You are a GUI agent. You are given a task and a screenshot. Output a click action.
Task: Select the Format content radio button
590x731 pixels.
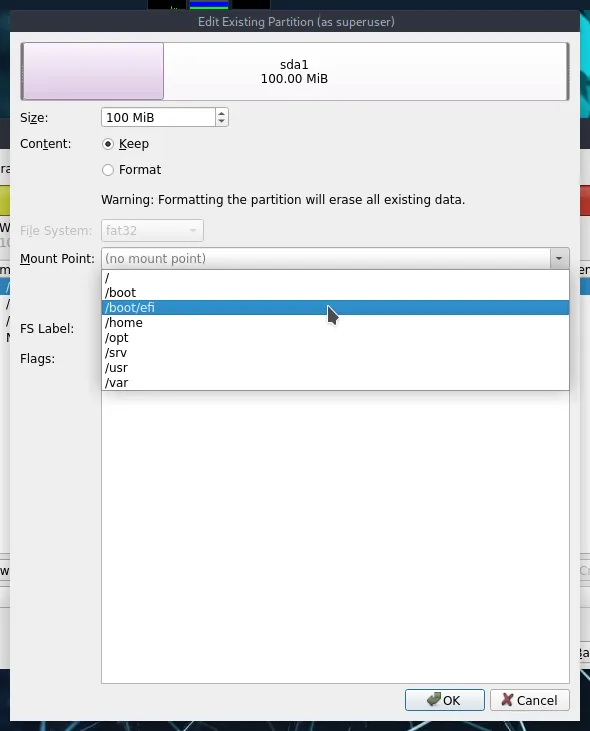[108, 170]
